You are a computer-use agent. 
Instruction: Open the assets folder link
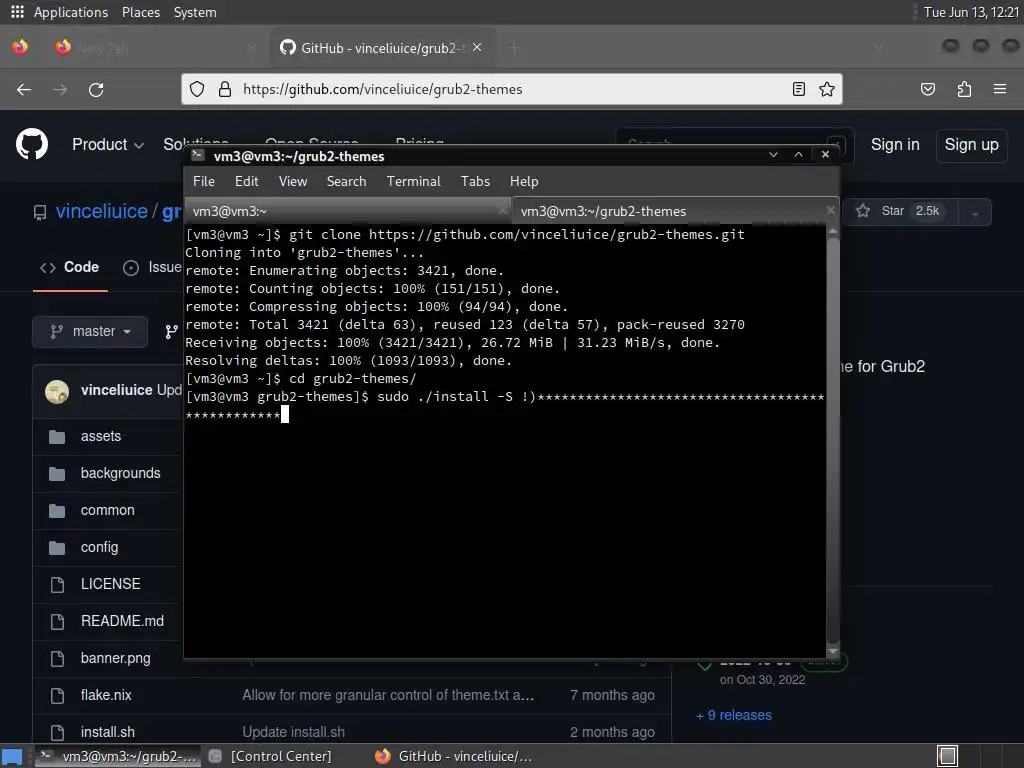pyautogui.click(x=101, y=436)
